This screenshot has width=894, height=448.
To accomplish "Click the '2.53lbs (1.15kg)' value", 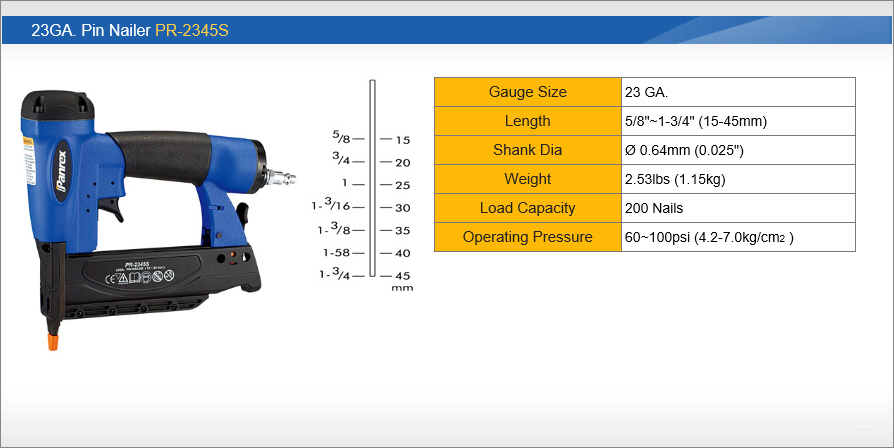I will (x=675, y=180).
